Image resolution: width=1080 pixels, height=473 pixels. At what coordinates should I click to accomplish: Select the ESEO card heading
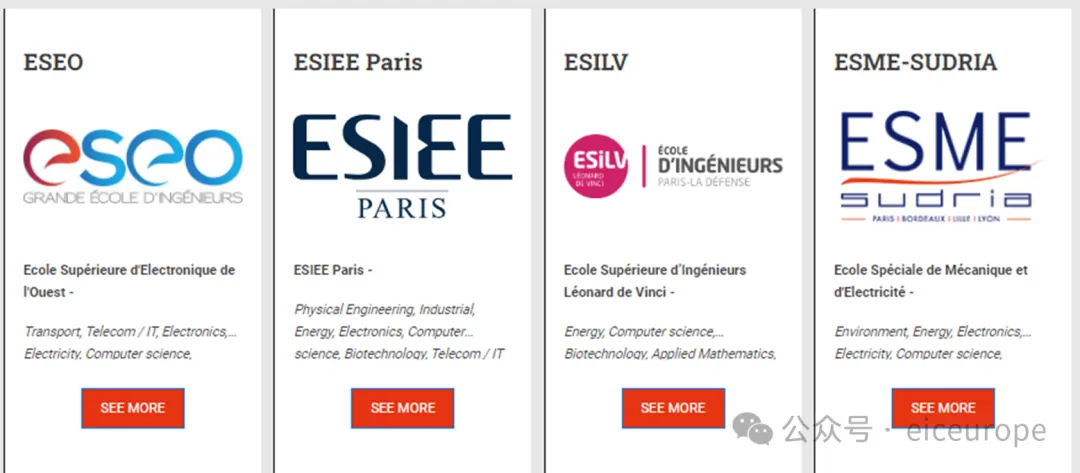click(x=53, y=63)
